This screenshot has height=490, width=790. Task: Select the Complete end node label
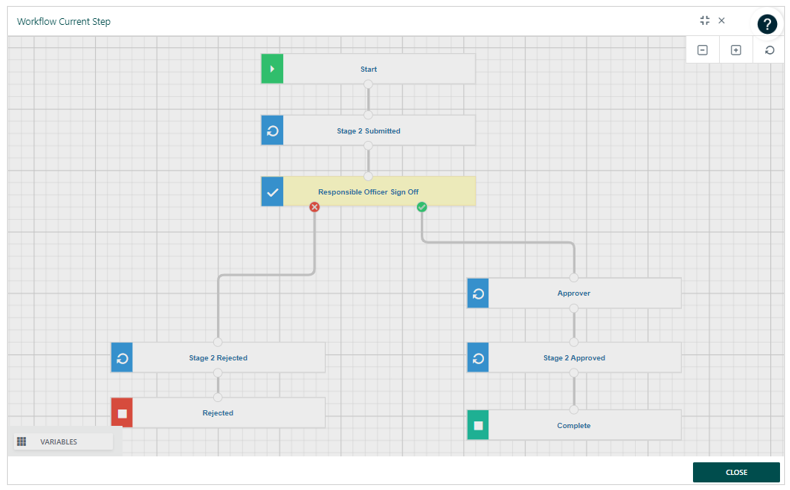pyautogui.click(x=573, y=426)
